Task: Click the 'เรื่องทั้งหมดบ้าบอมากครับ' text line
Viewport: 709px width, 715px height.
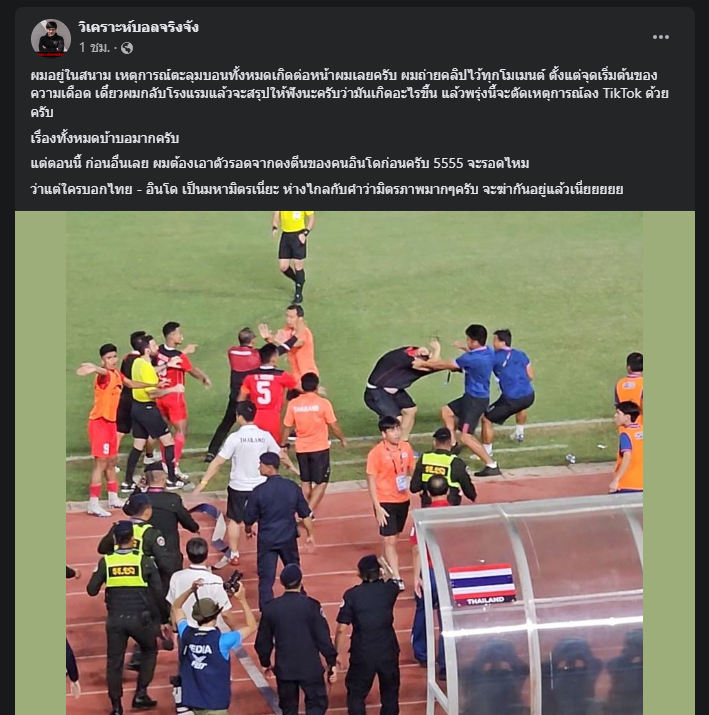Action: [x=104, y=138]
